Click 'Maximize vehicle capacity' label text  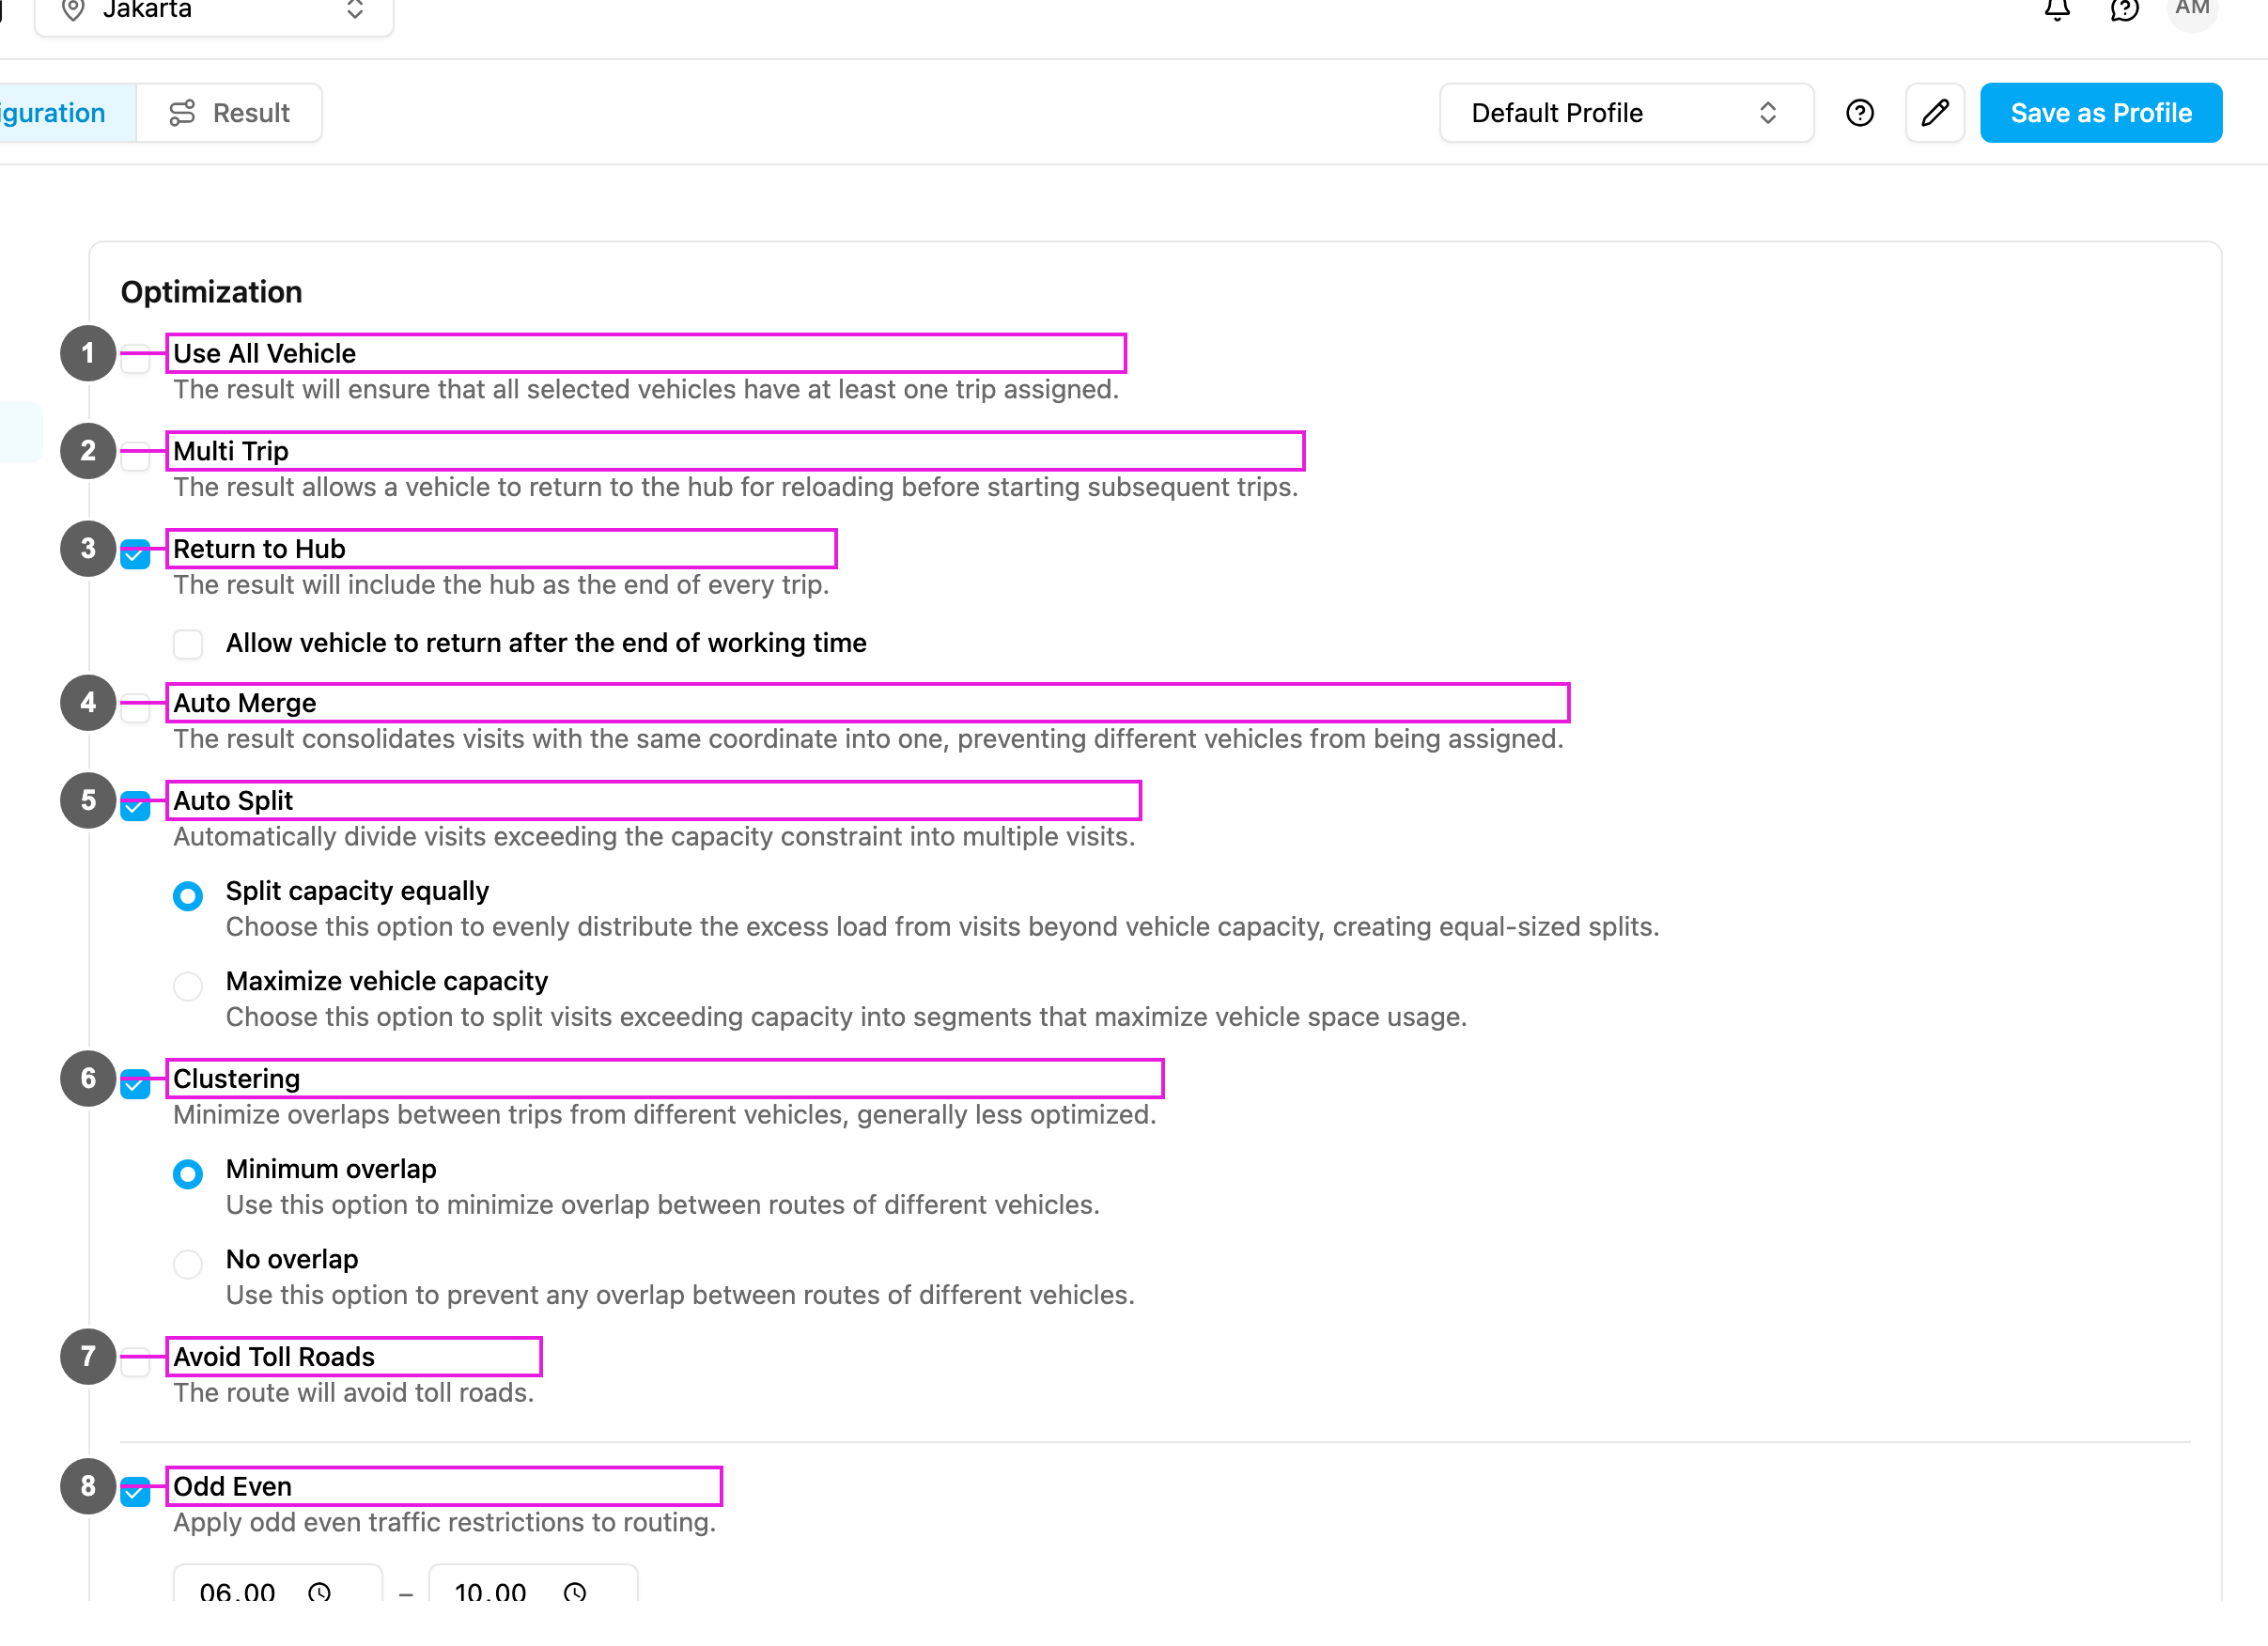coord(387,982)
